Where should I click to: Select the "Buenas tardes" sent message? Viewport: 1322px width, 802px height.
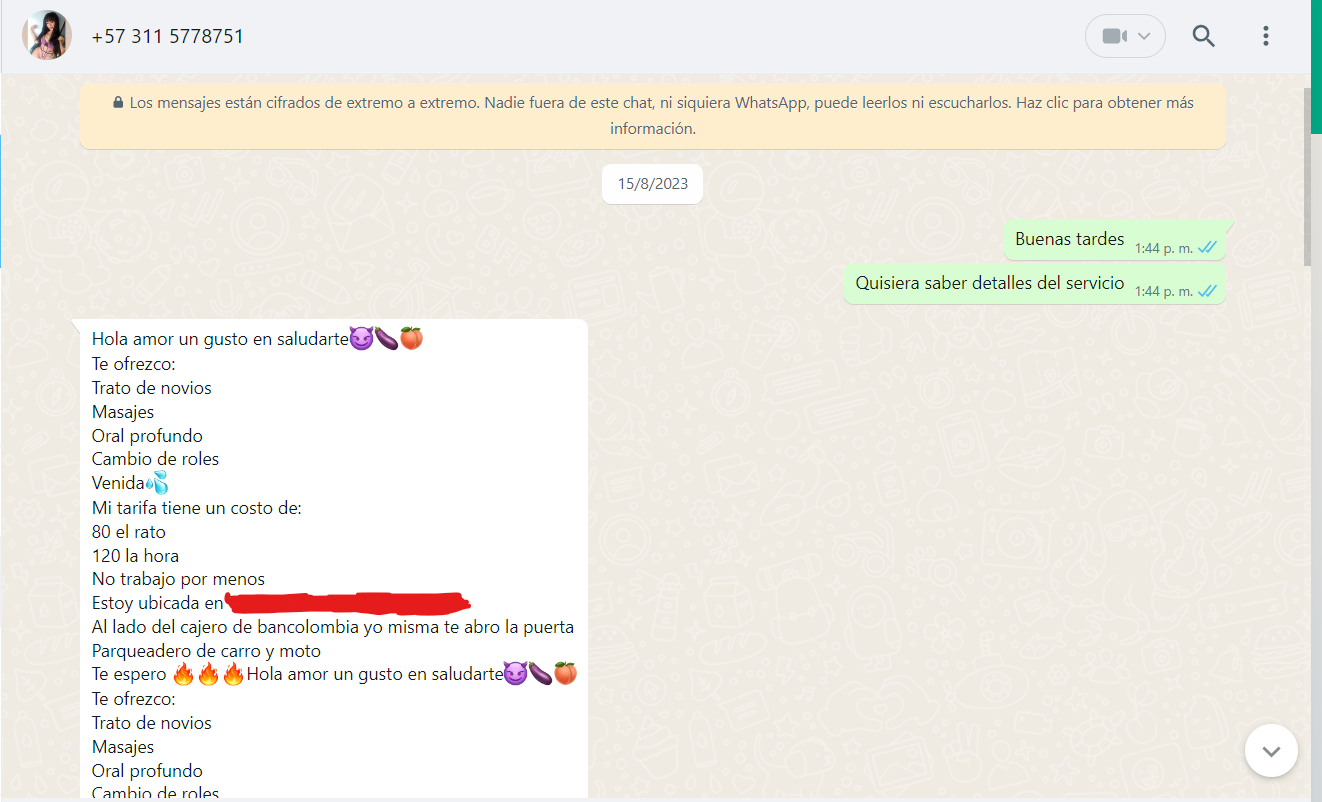[x=1069, y=240]
